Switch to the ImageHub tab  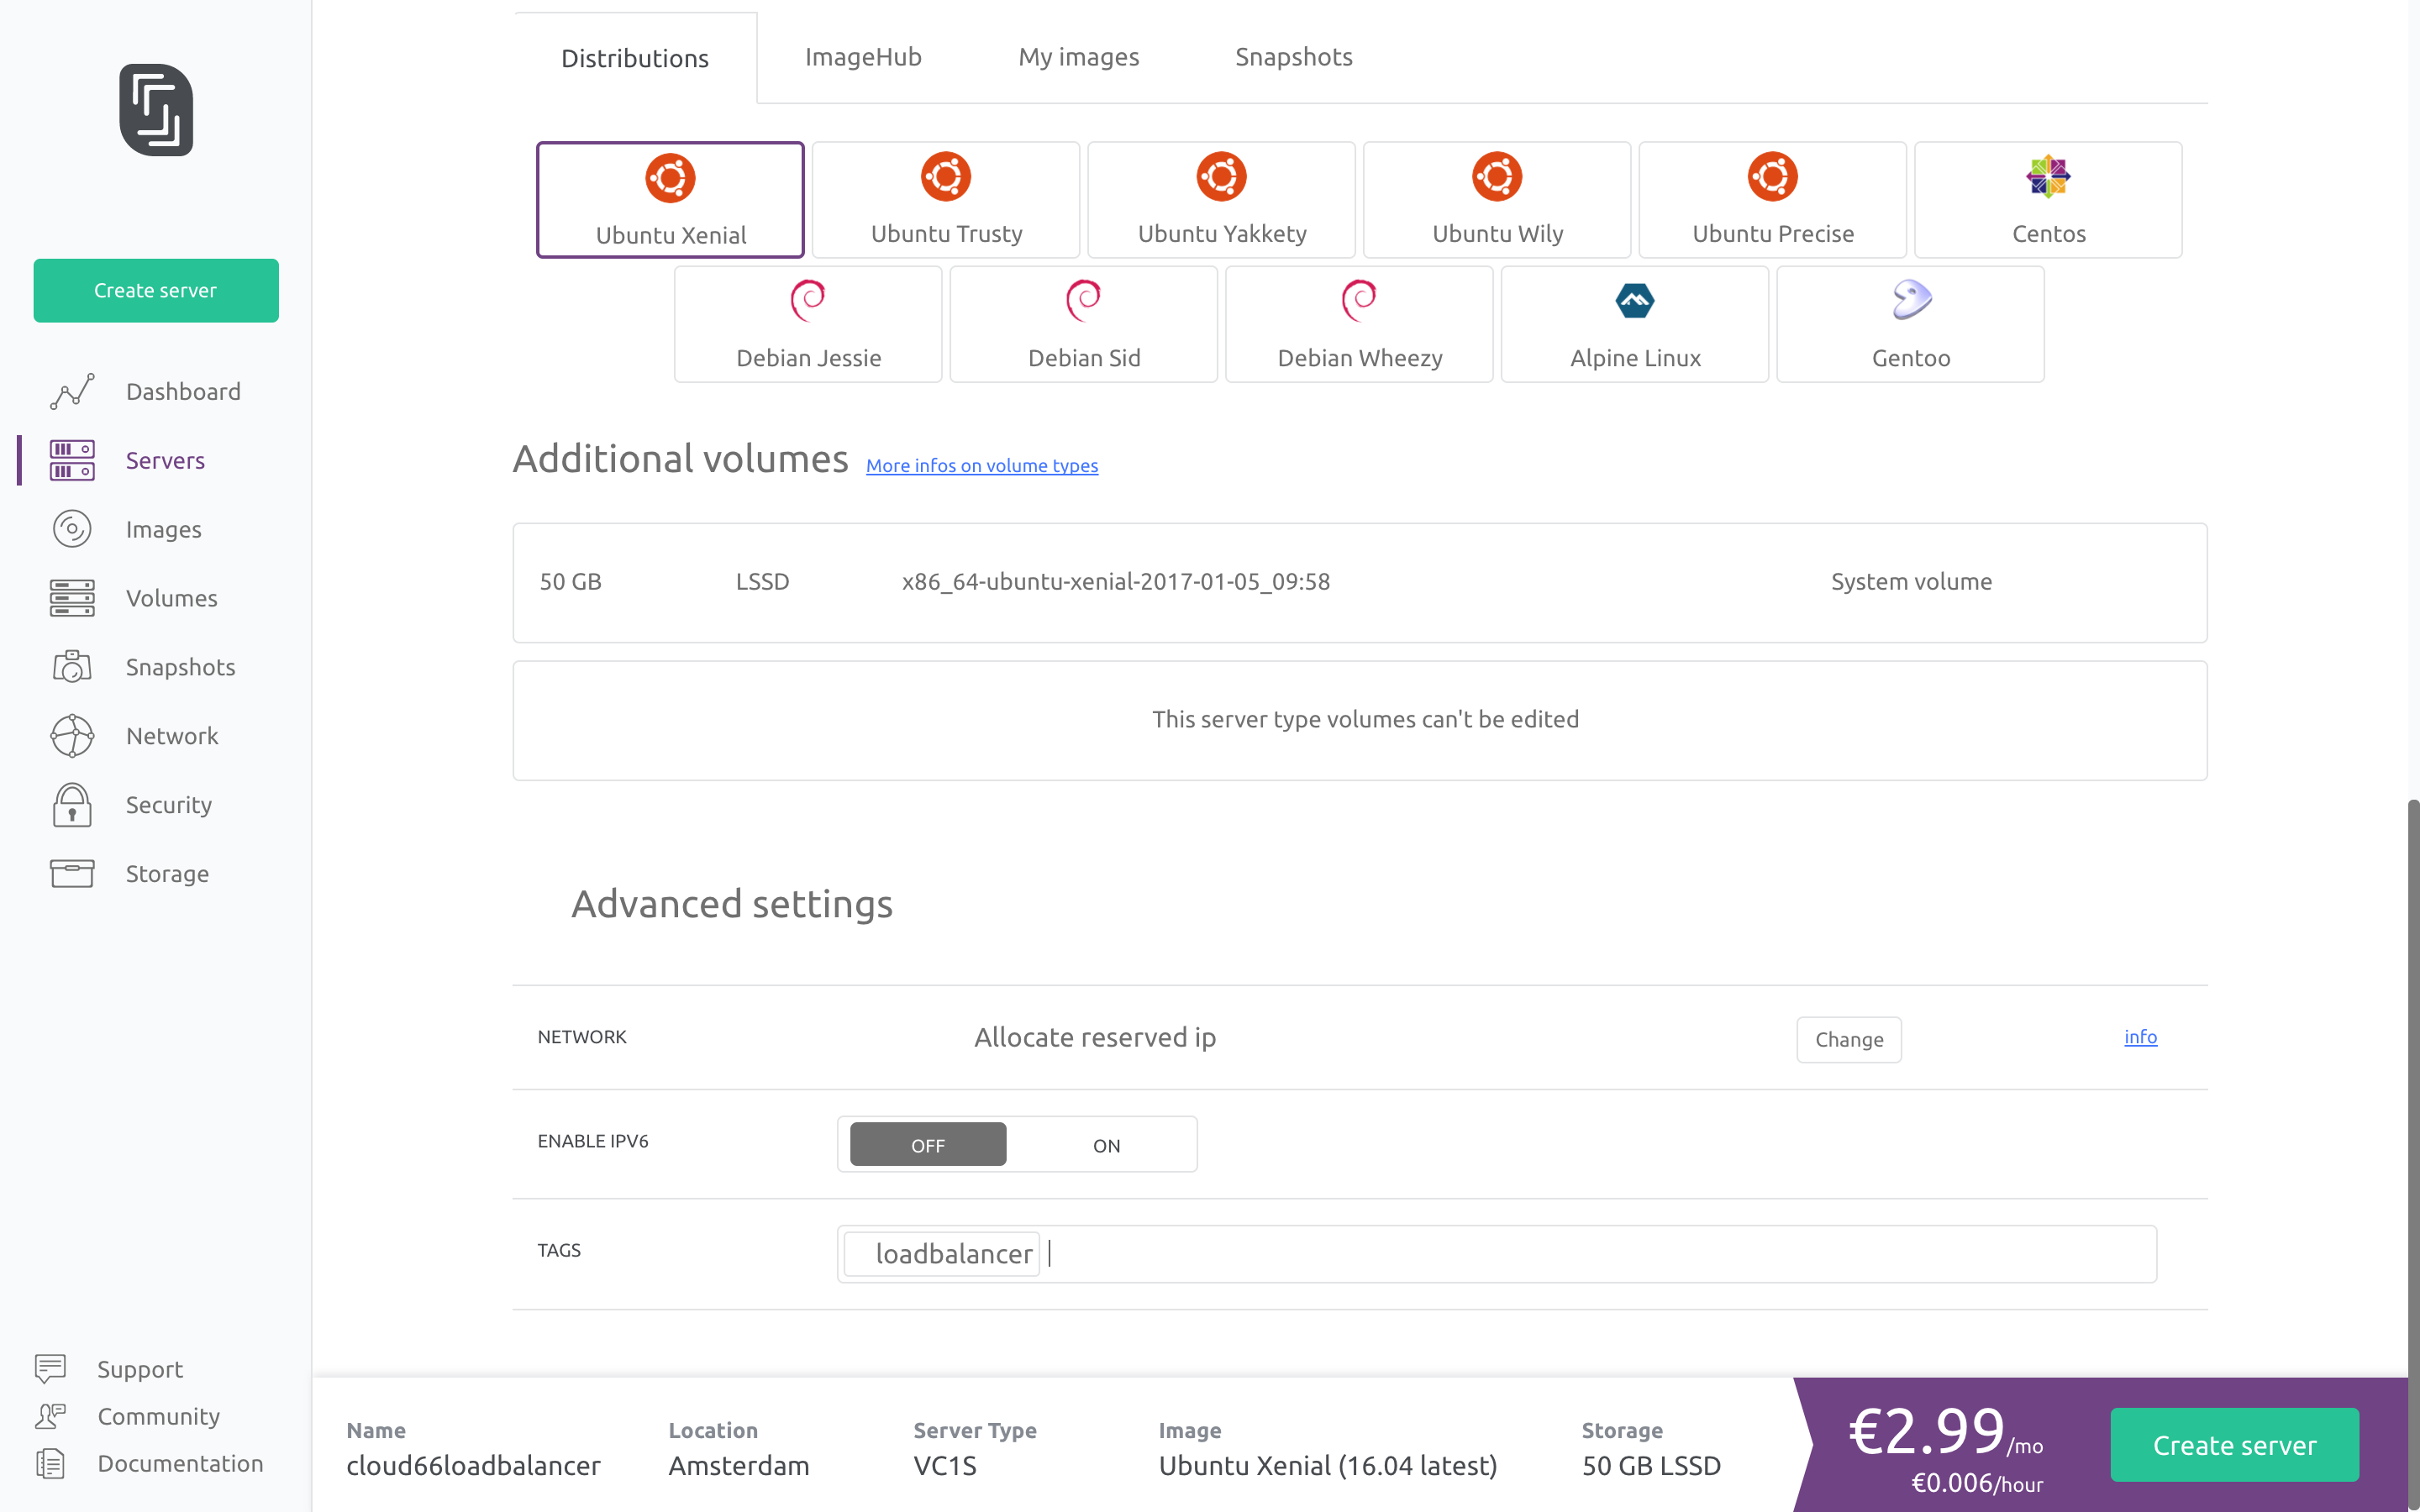(863, 57)
